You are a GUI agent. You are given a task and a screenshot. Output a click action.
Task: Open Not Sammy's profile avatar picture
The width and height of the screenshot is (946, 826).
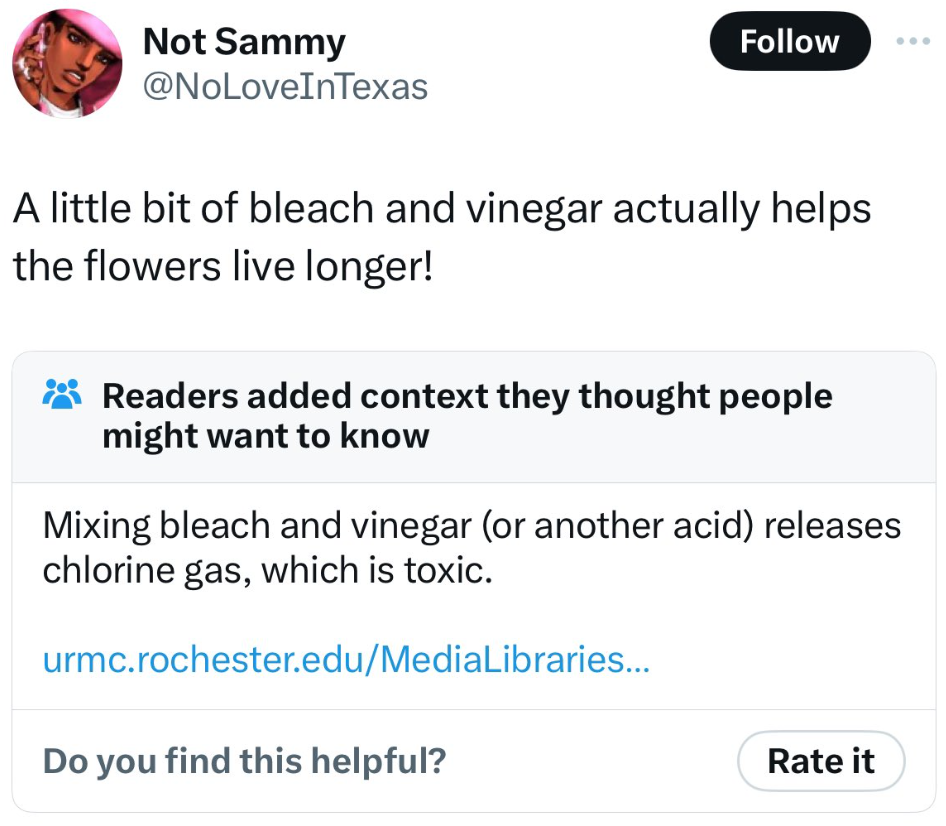67,64
